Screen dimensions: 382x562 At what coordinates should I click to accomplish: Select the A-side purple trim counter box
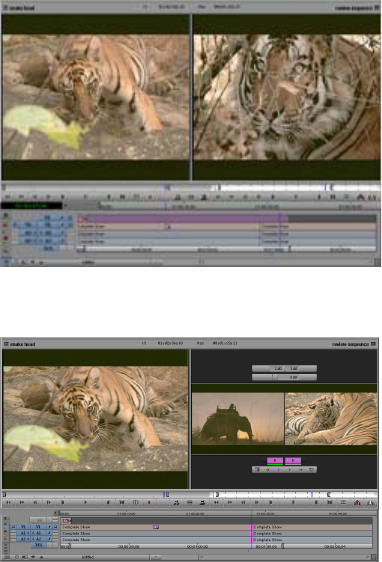point(275,461)
